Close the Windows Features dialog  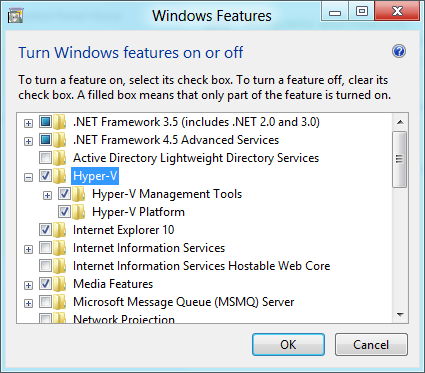[397, 12]
